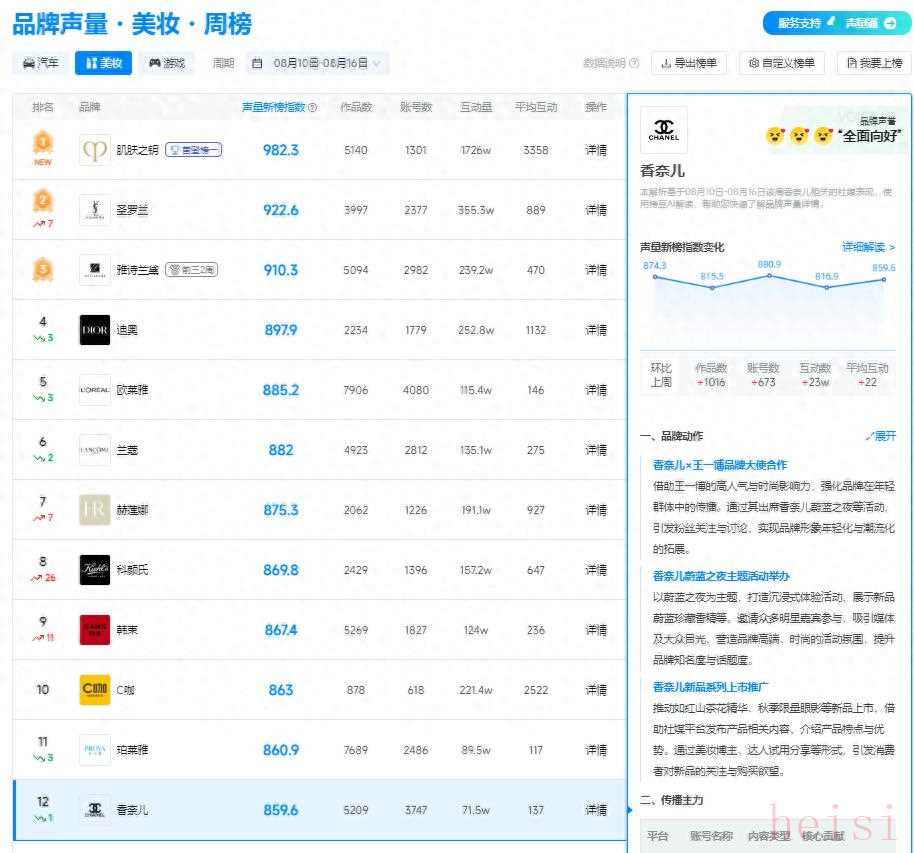The image size is (914, 853).
Task: Click the L'Oréal 欧莱雅 brand logo
Action: tap(95, 390)
